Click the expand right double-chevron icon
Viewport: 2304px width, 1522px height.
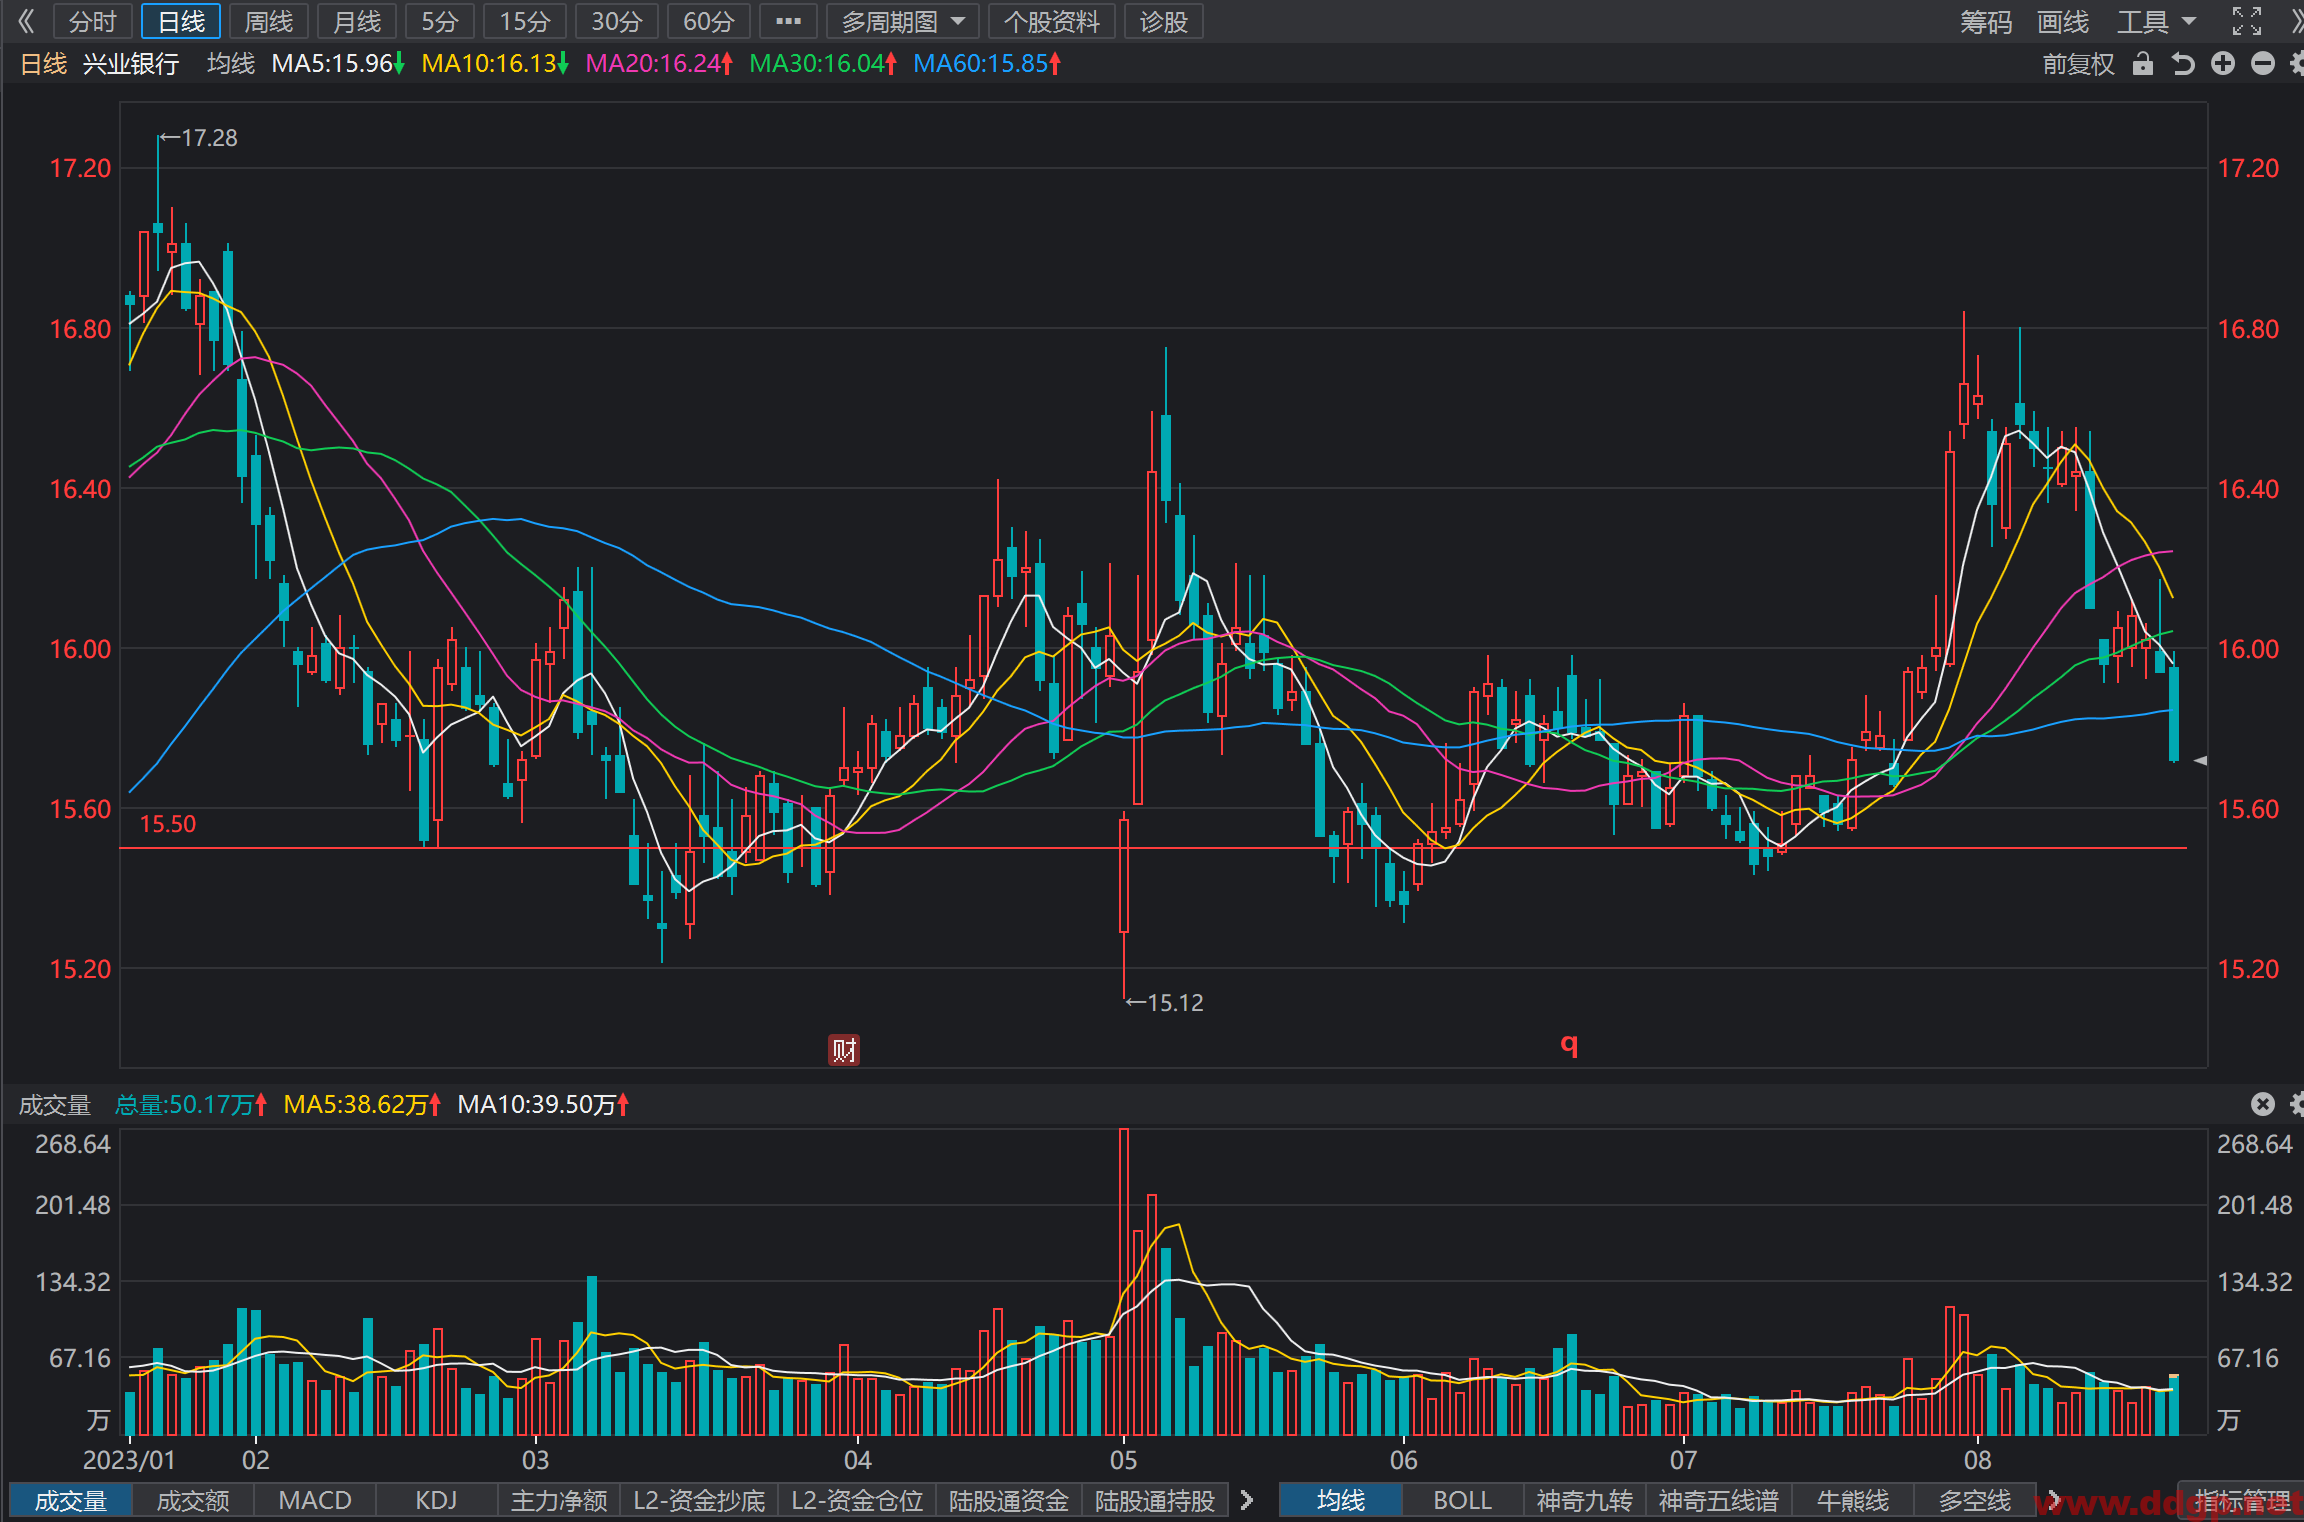coord(2296,21)
